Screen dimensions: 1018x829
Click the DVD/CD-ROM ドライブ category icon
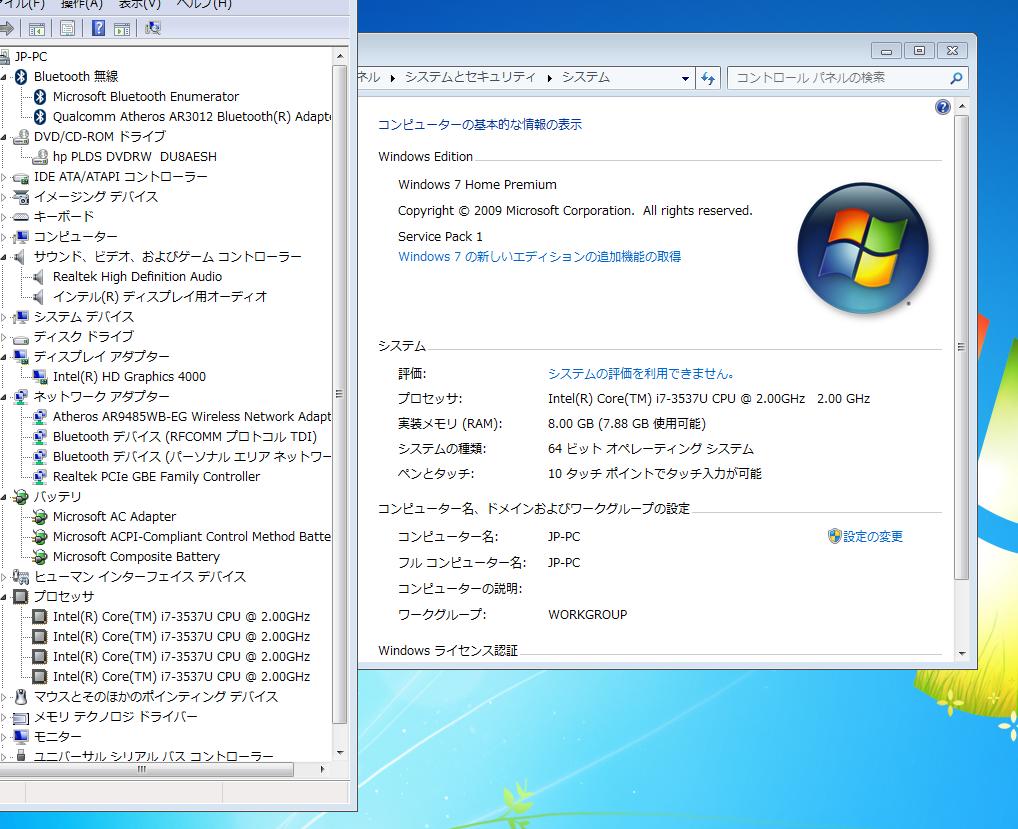click(21, 136)
